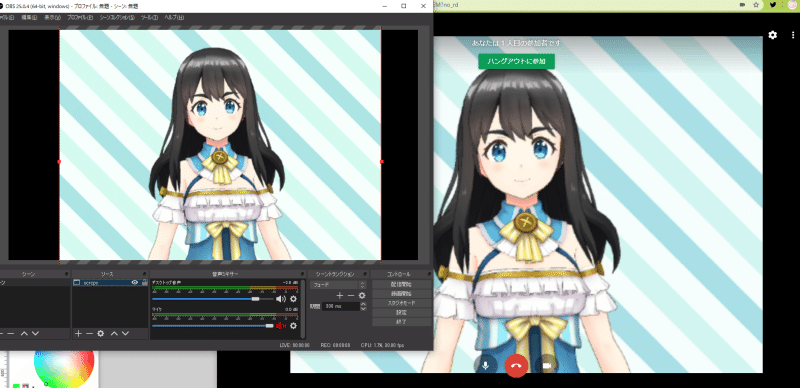This screenshot has height=388, width=800.
Task: Click the right red transform handle in preview
Action: pyautogui.click(x=382, y=161)
